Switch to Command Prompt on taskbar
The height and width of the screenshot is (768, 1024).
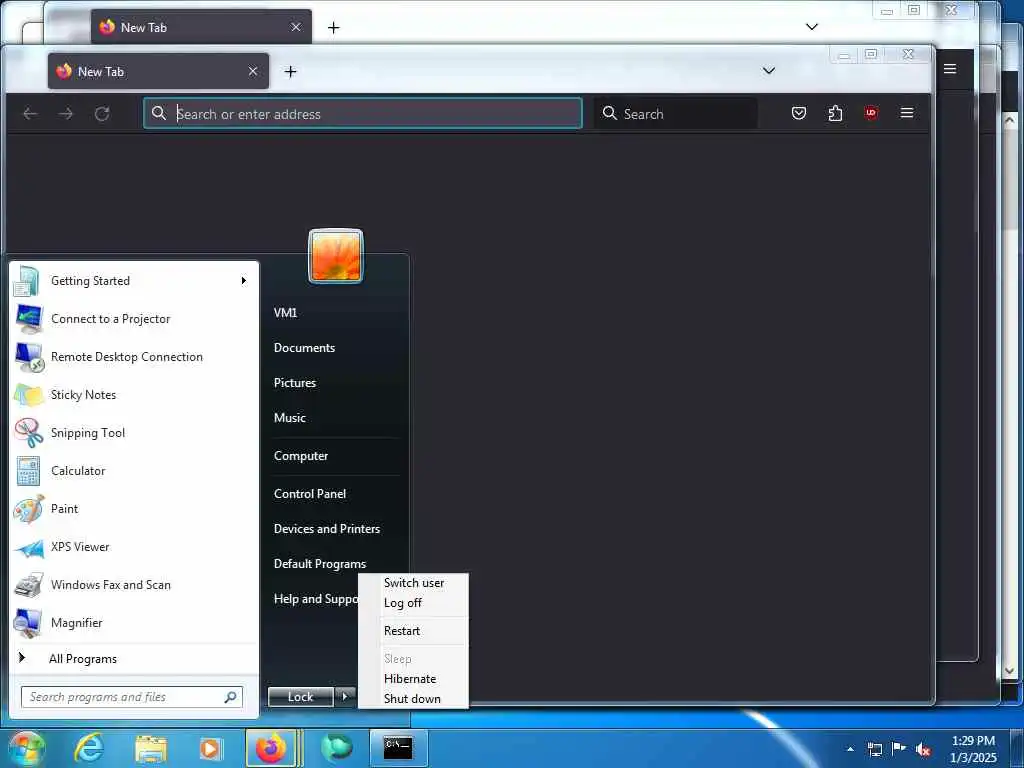(398, 748)
